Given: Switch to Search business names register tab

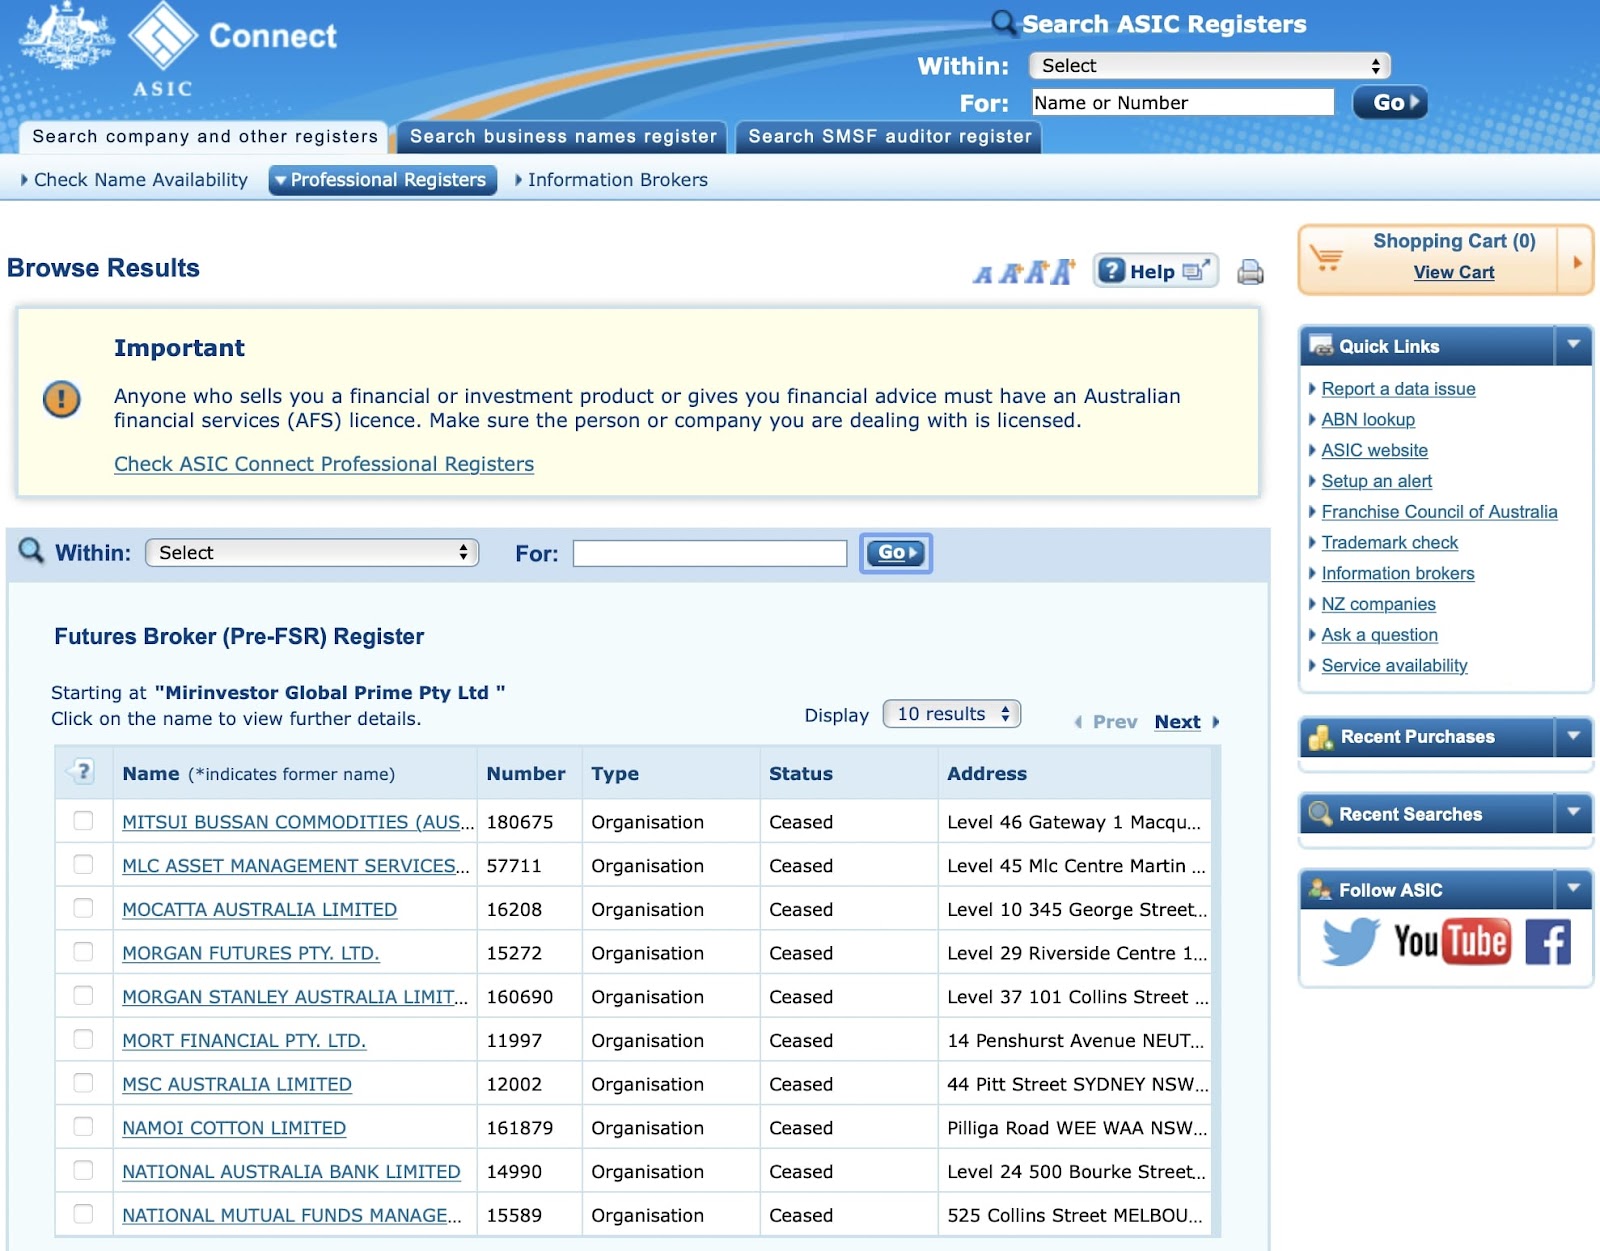Looking at the screenshot, I should coord(563,136).
